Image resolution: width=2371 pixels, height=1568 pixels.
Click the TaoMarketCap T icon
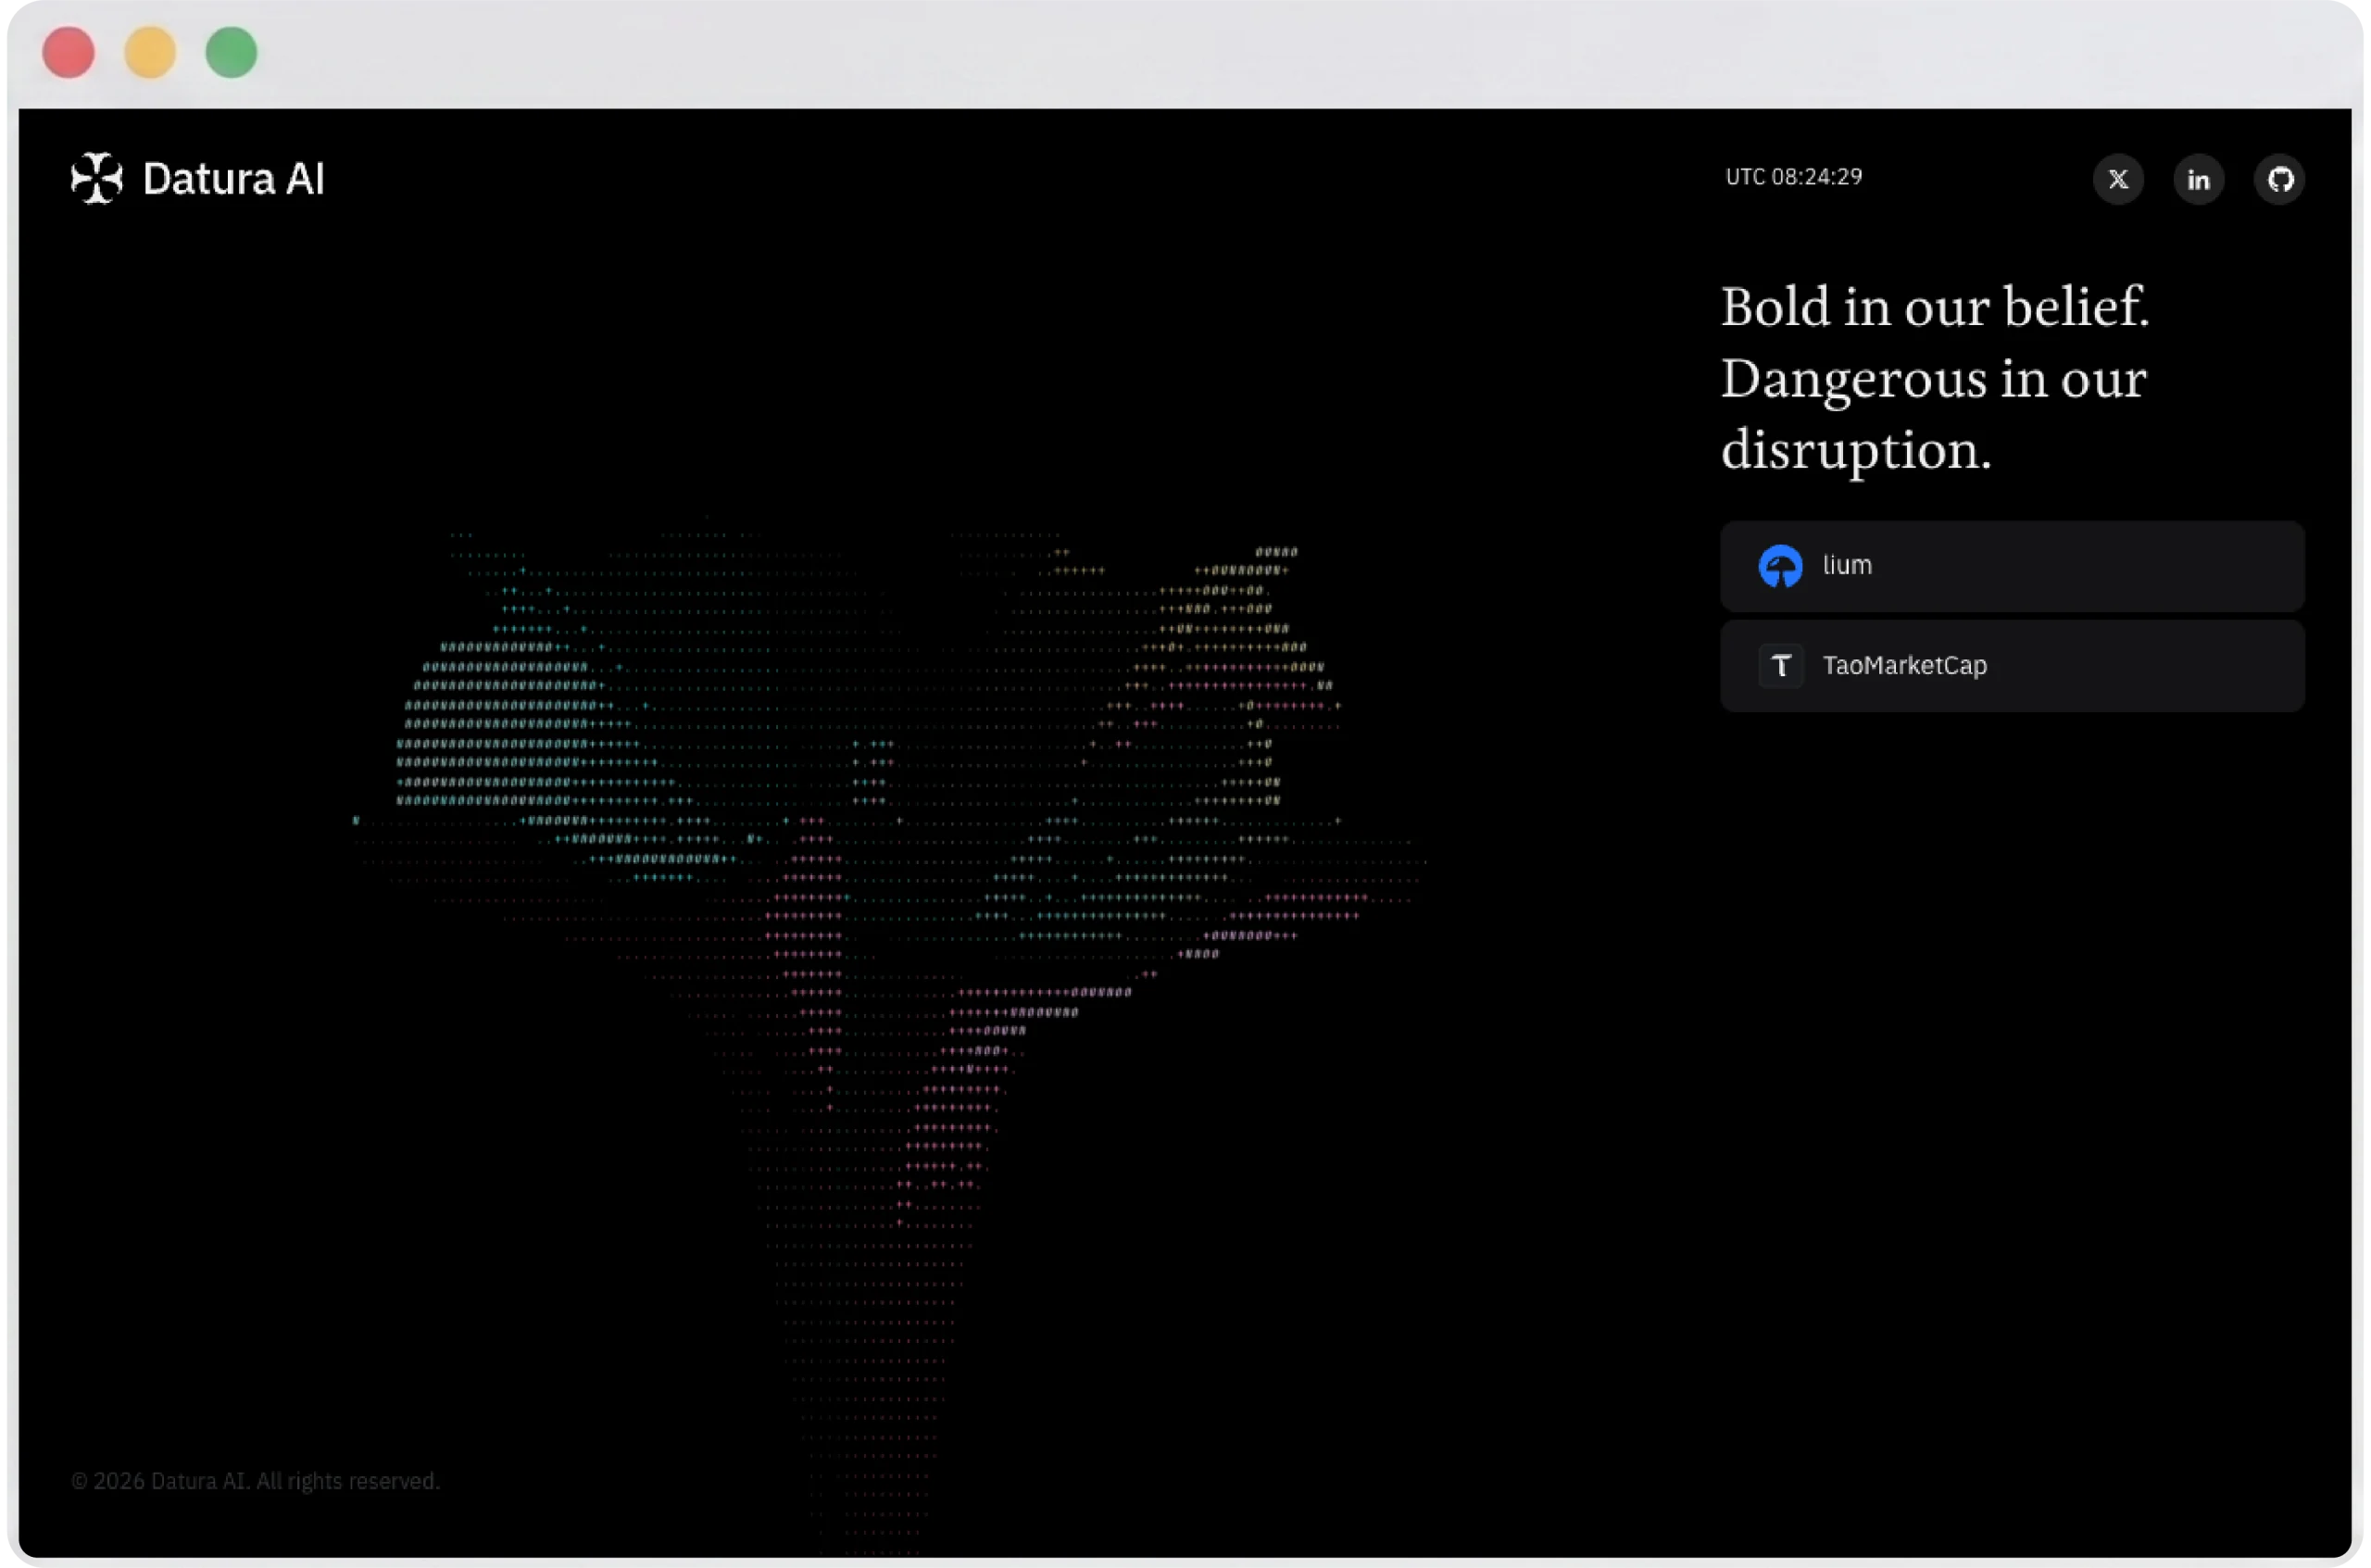(1780, 666)
